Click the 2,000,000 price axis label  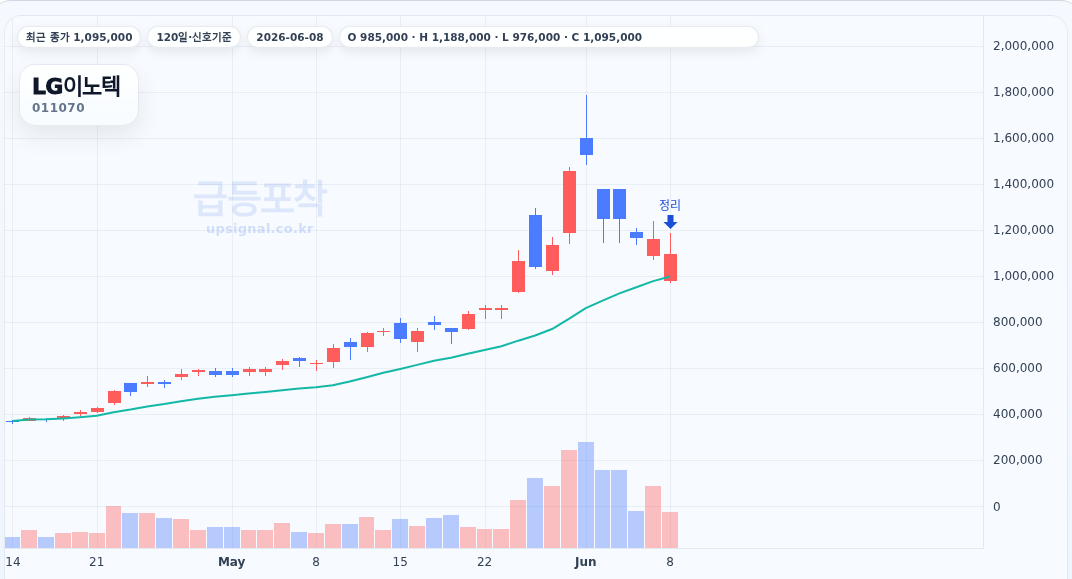pos(1023,46)
